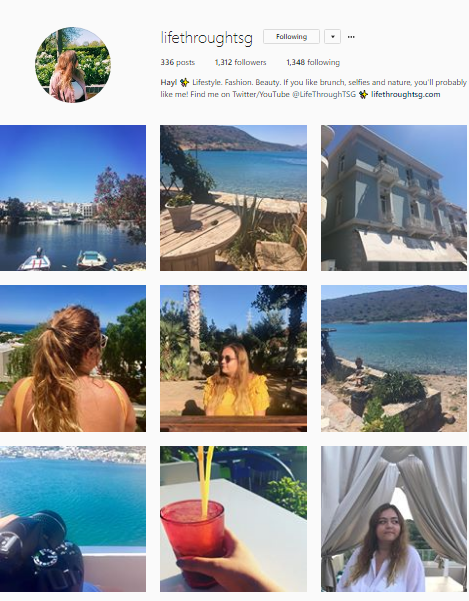
Task: Open the three-dot options menu
Action: pyautogui.click(x=351, y=37)
